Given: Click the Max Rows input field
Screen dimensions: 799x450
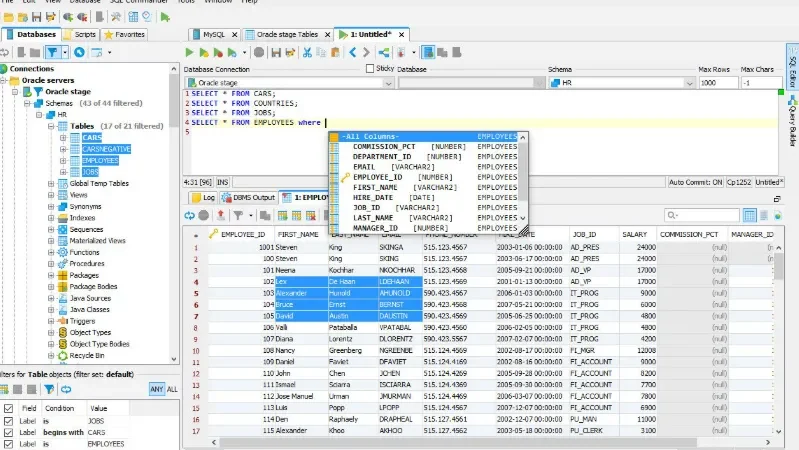Looking at the screenshot, I should click(718, 83).
